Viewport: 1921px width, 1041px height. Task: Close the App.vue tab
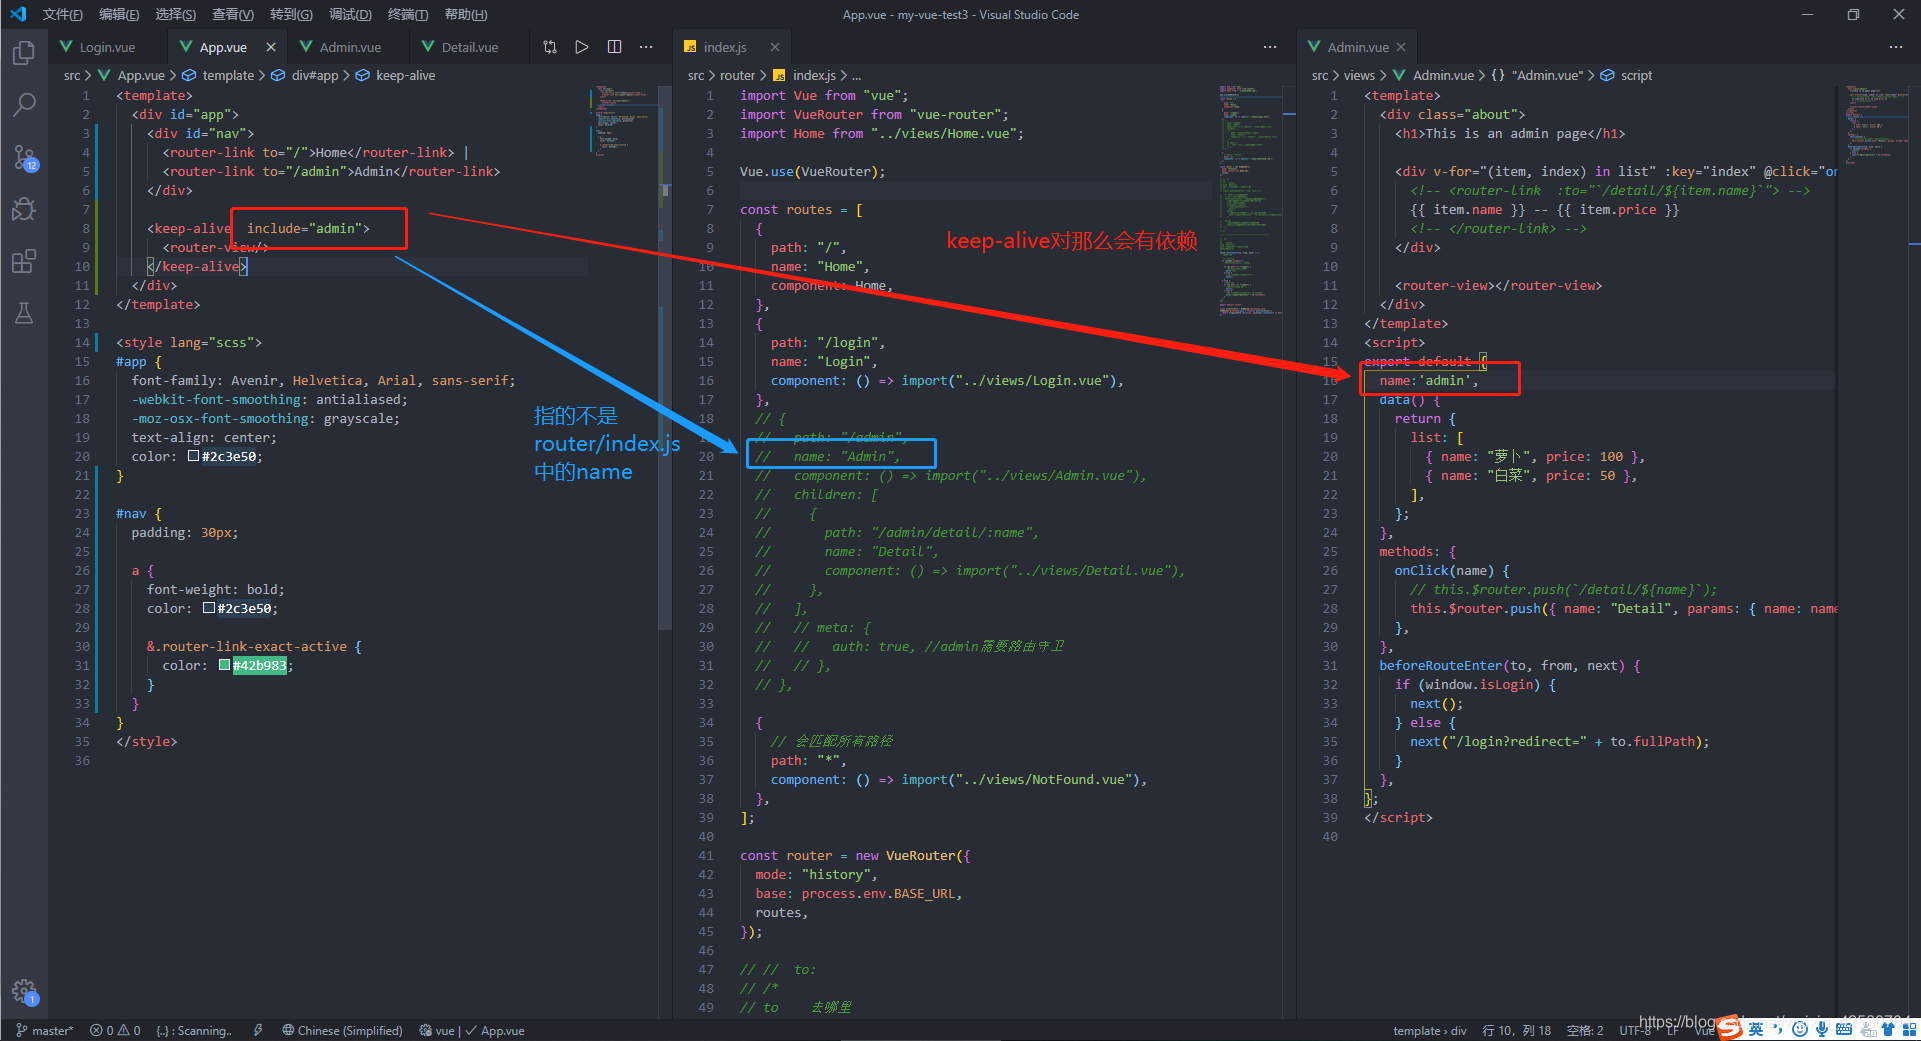[271, 47]
